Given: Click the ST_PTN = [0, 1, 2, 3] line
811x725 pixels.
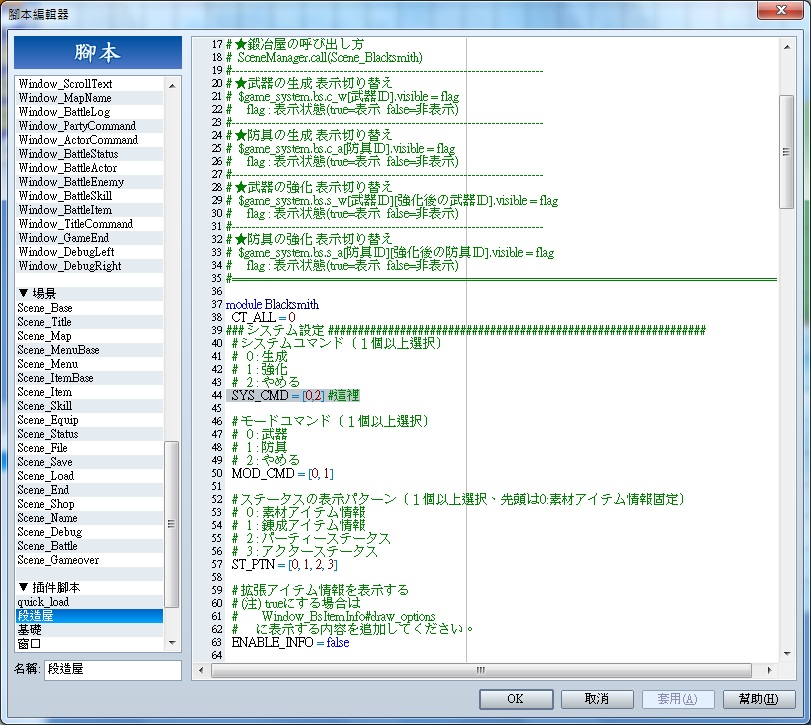Looking at the screenshot, I should 284,564.
